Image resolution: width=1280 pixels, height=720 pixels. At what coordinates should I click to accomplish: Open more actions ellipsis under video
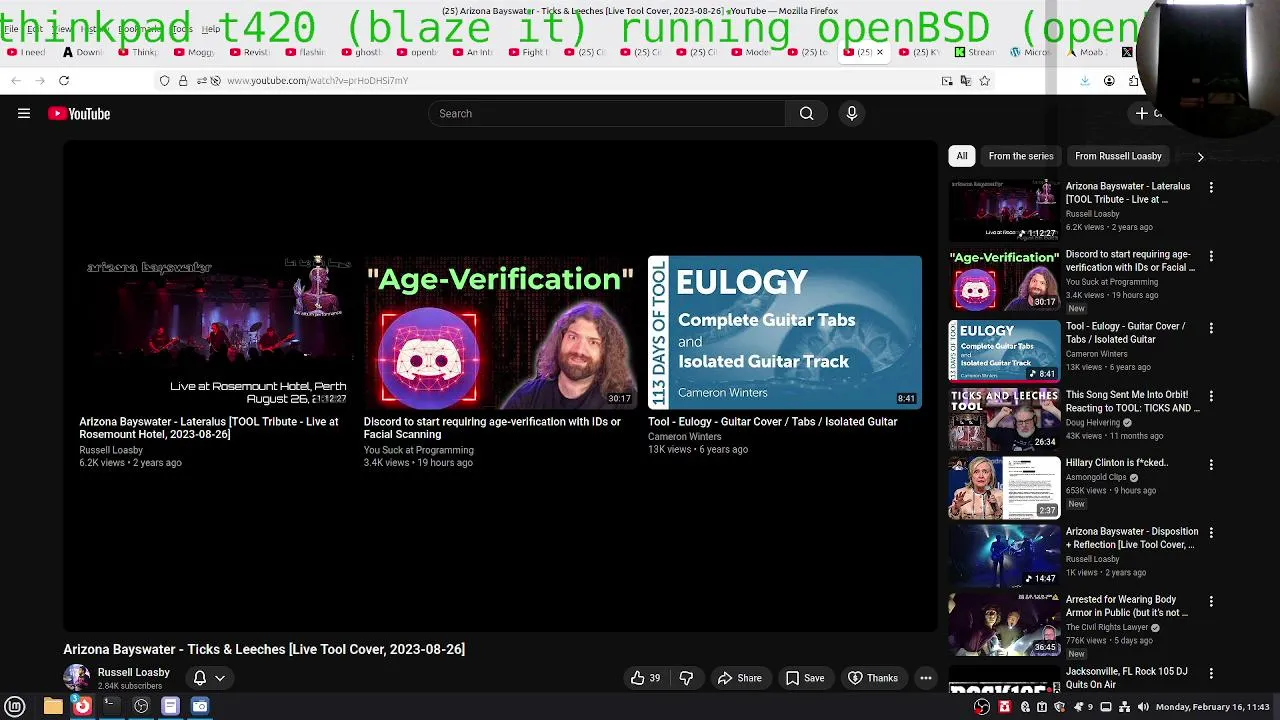[926, 678]
